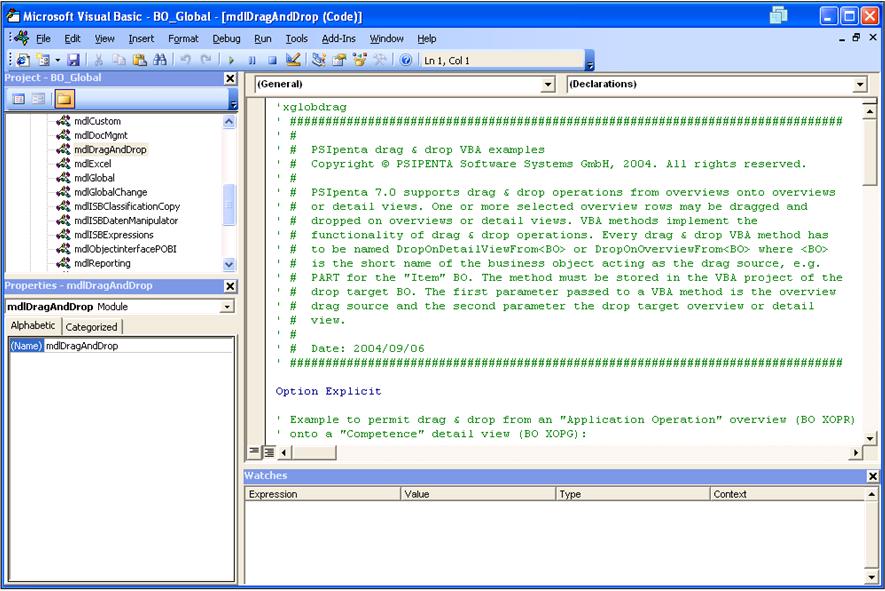
Task: Open the Insert button's dropdown arrow
Action: [x=58, y=60]
